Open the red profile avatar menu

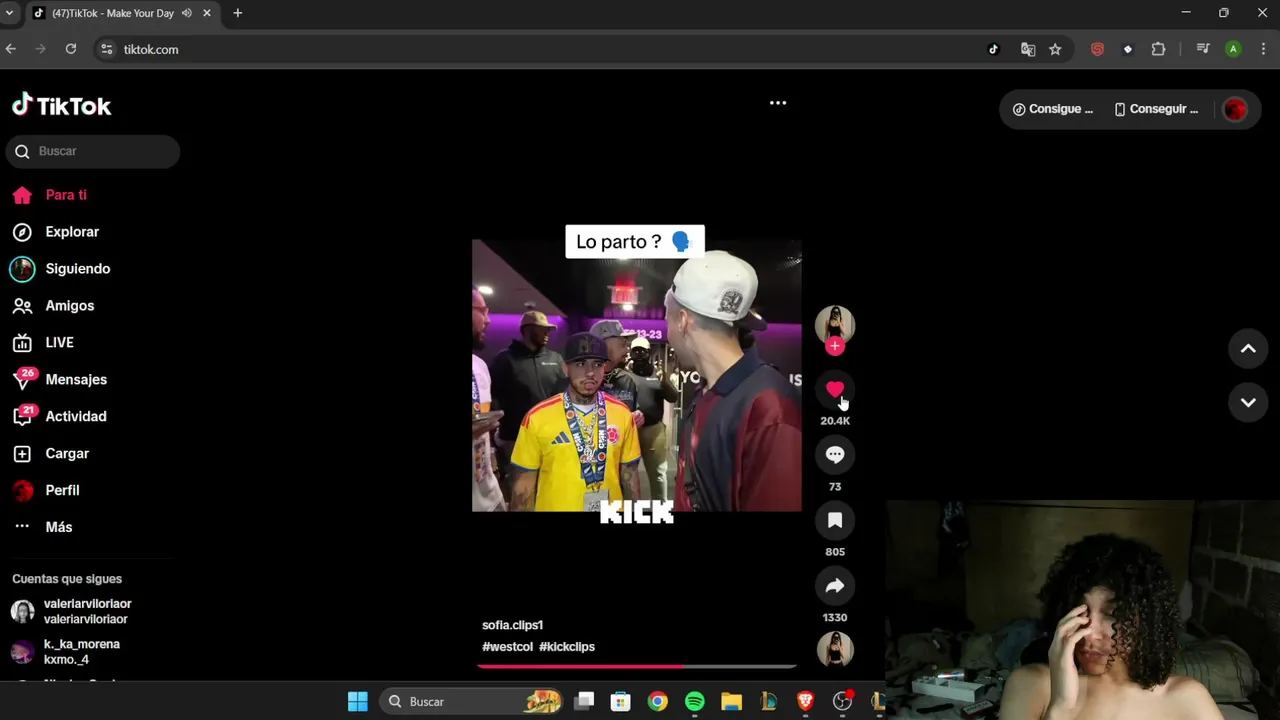1235,110
